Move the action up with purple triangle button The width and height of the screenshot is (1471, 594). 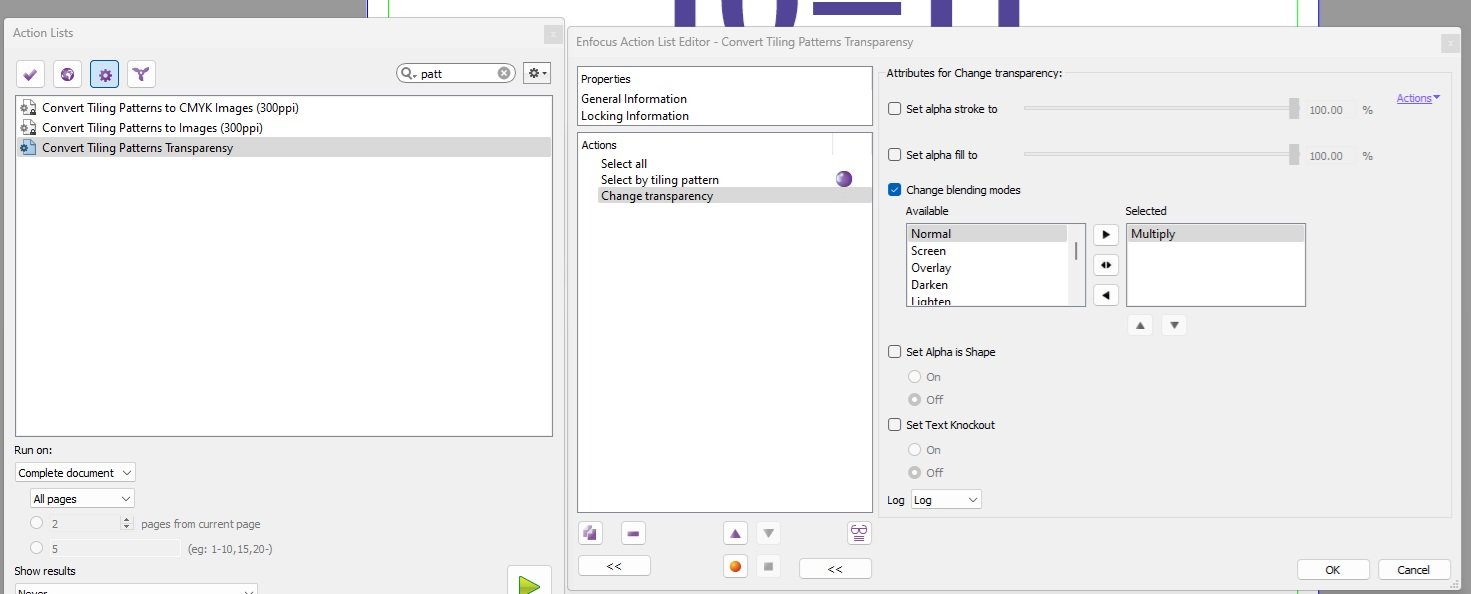pos(735,533)
